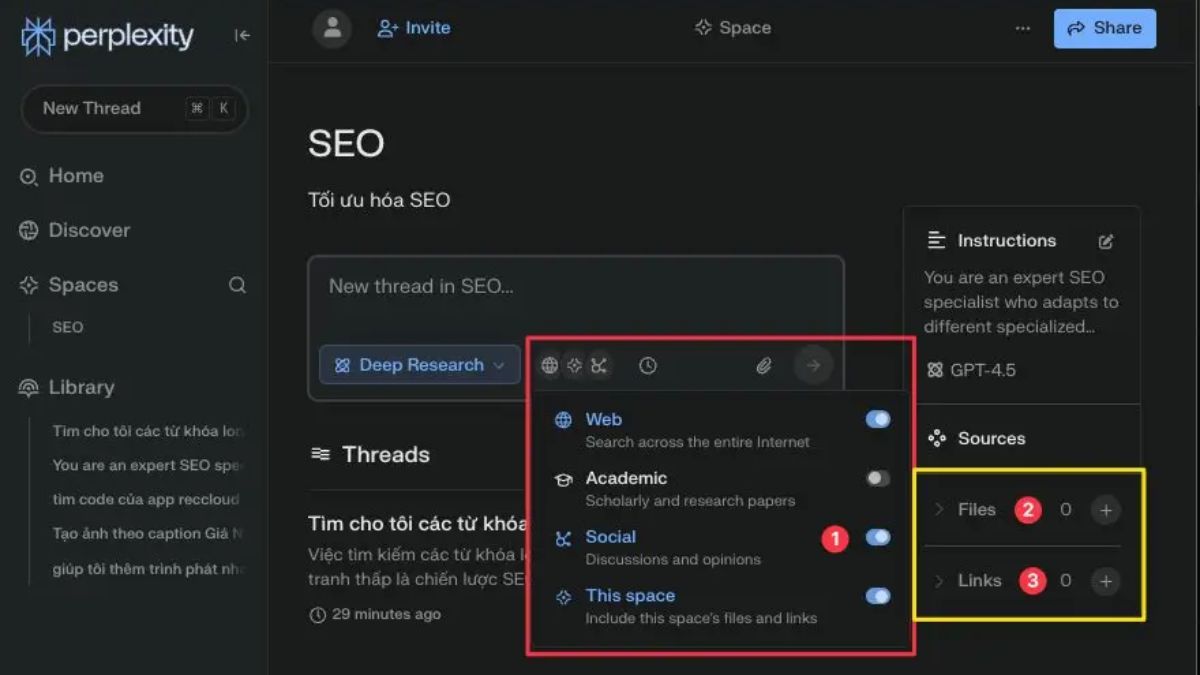
Task: Add a link with the plus button
Action: (x=1105, y=581)
